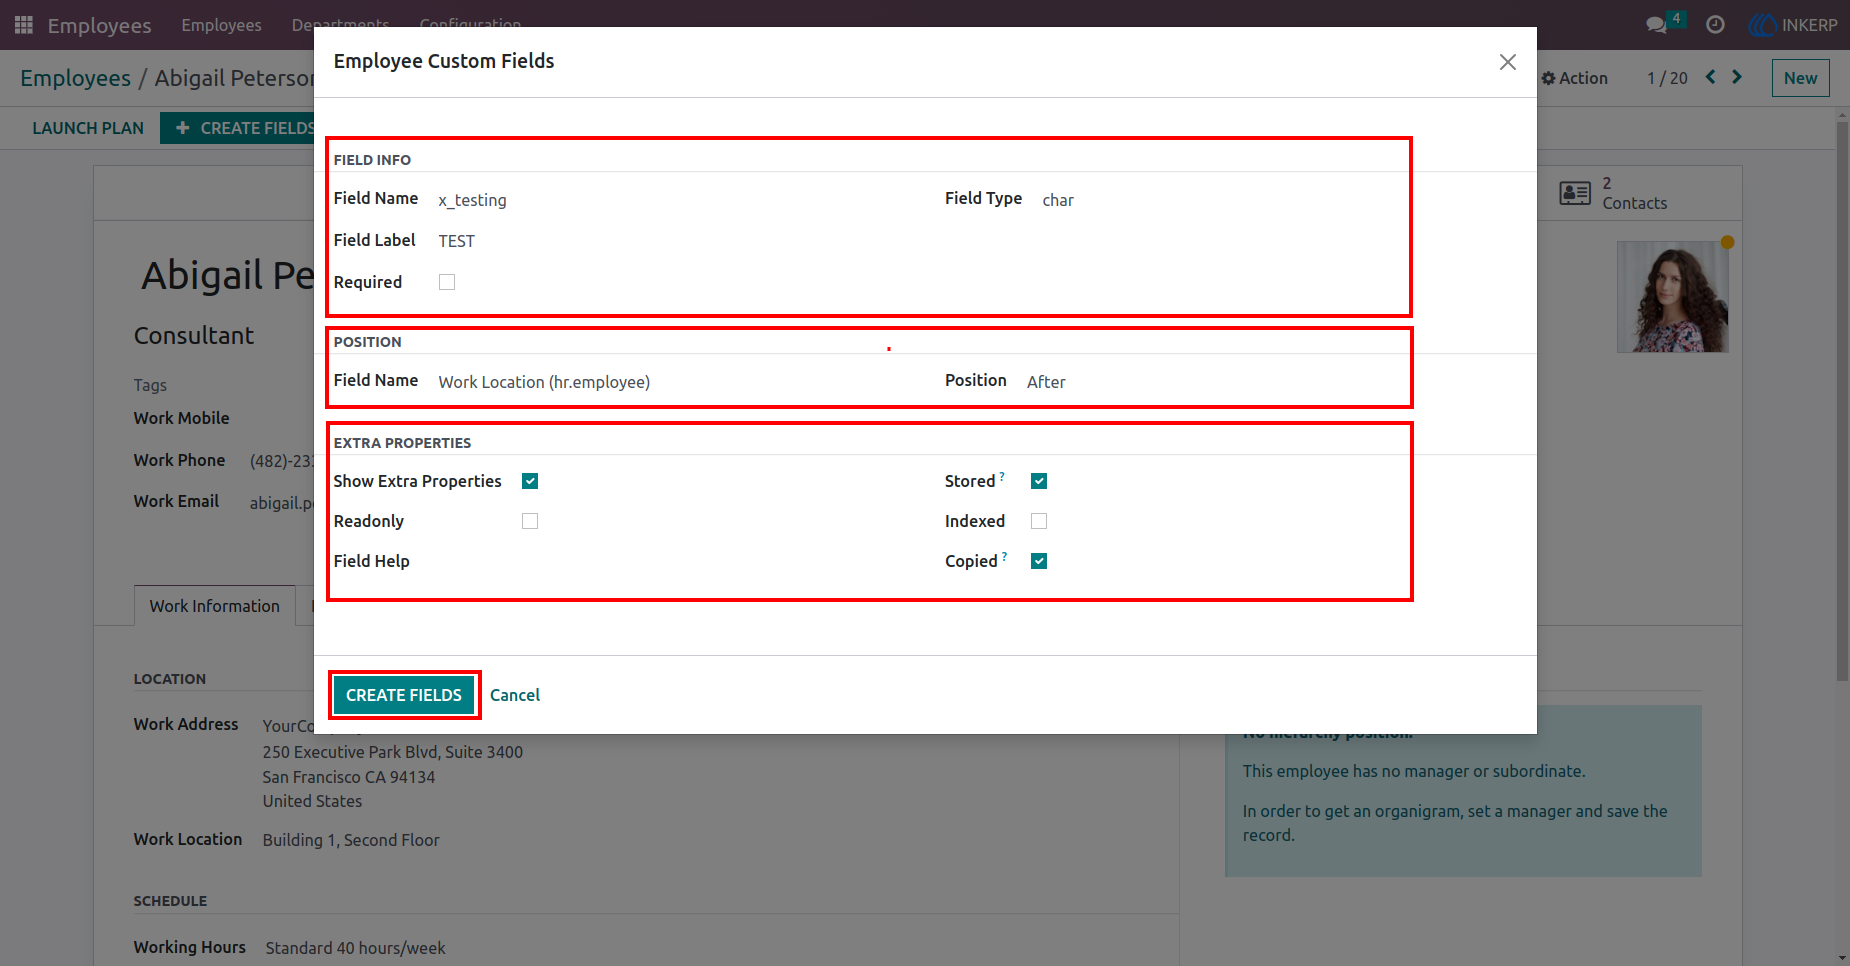Click Standard 40 hours/week value
The height and width of the screenshot is (966, 1850).
click(x=355, y=948)
